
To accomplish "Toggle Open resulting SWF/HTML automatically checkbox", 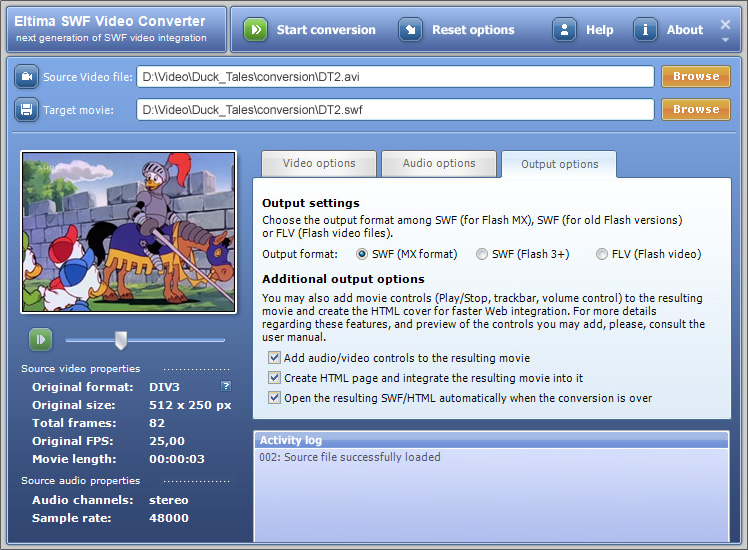I will 274,398.
